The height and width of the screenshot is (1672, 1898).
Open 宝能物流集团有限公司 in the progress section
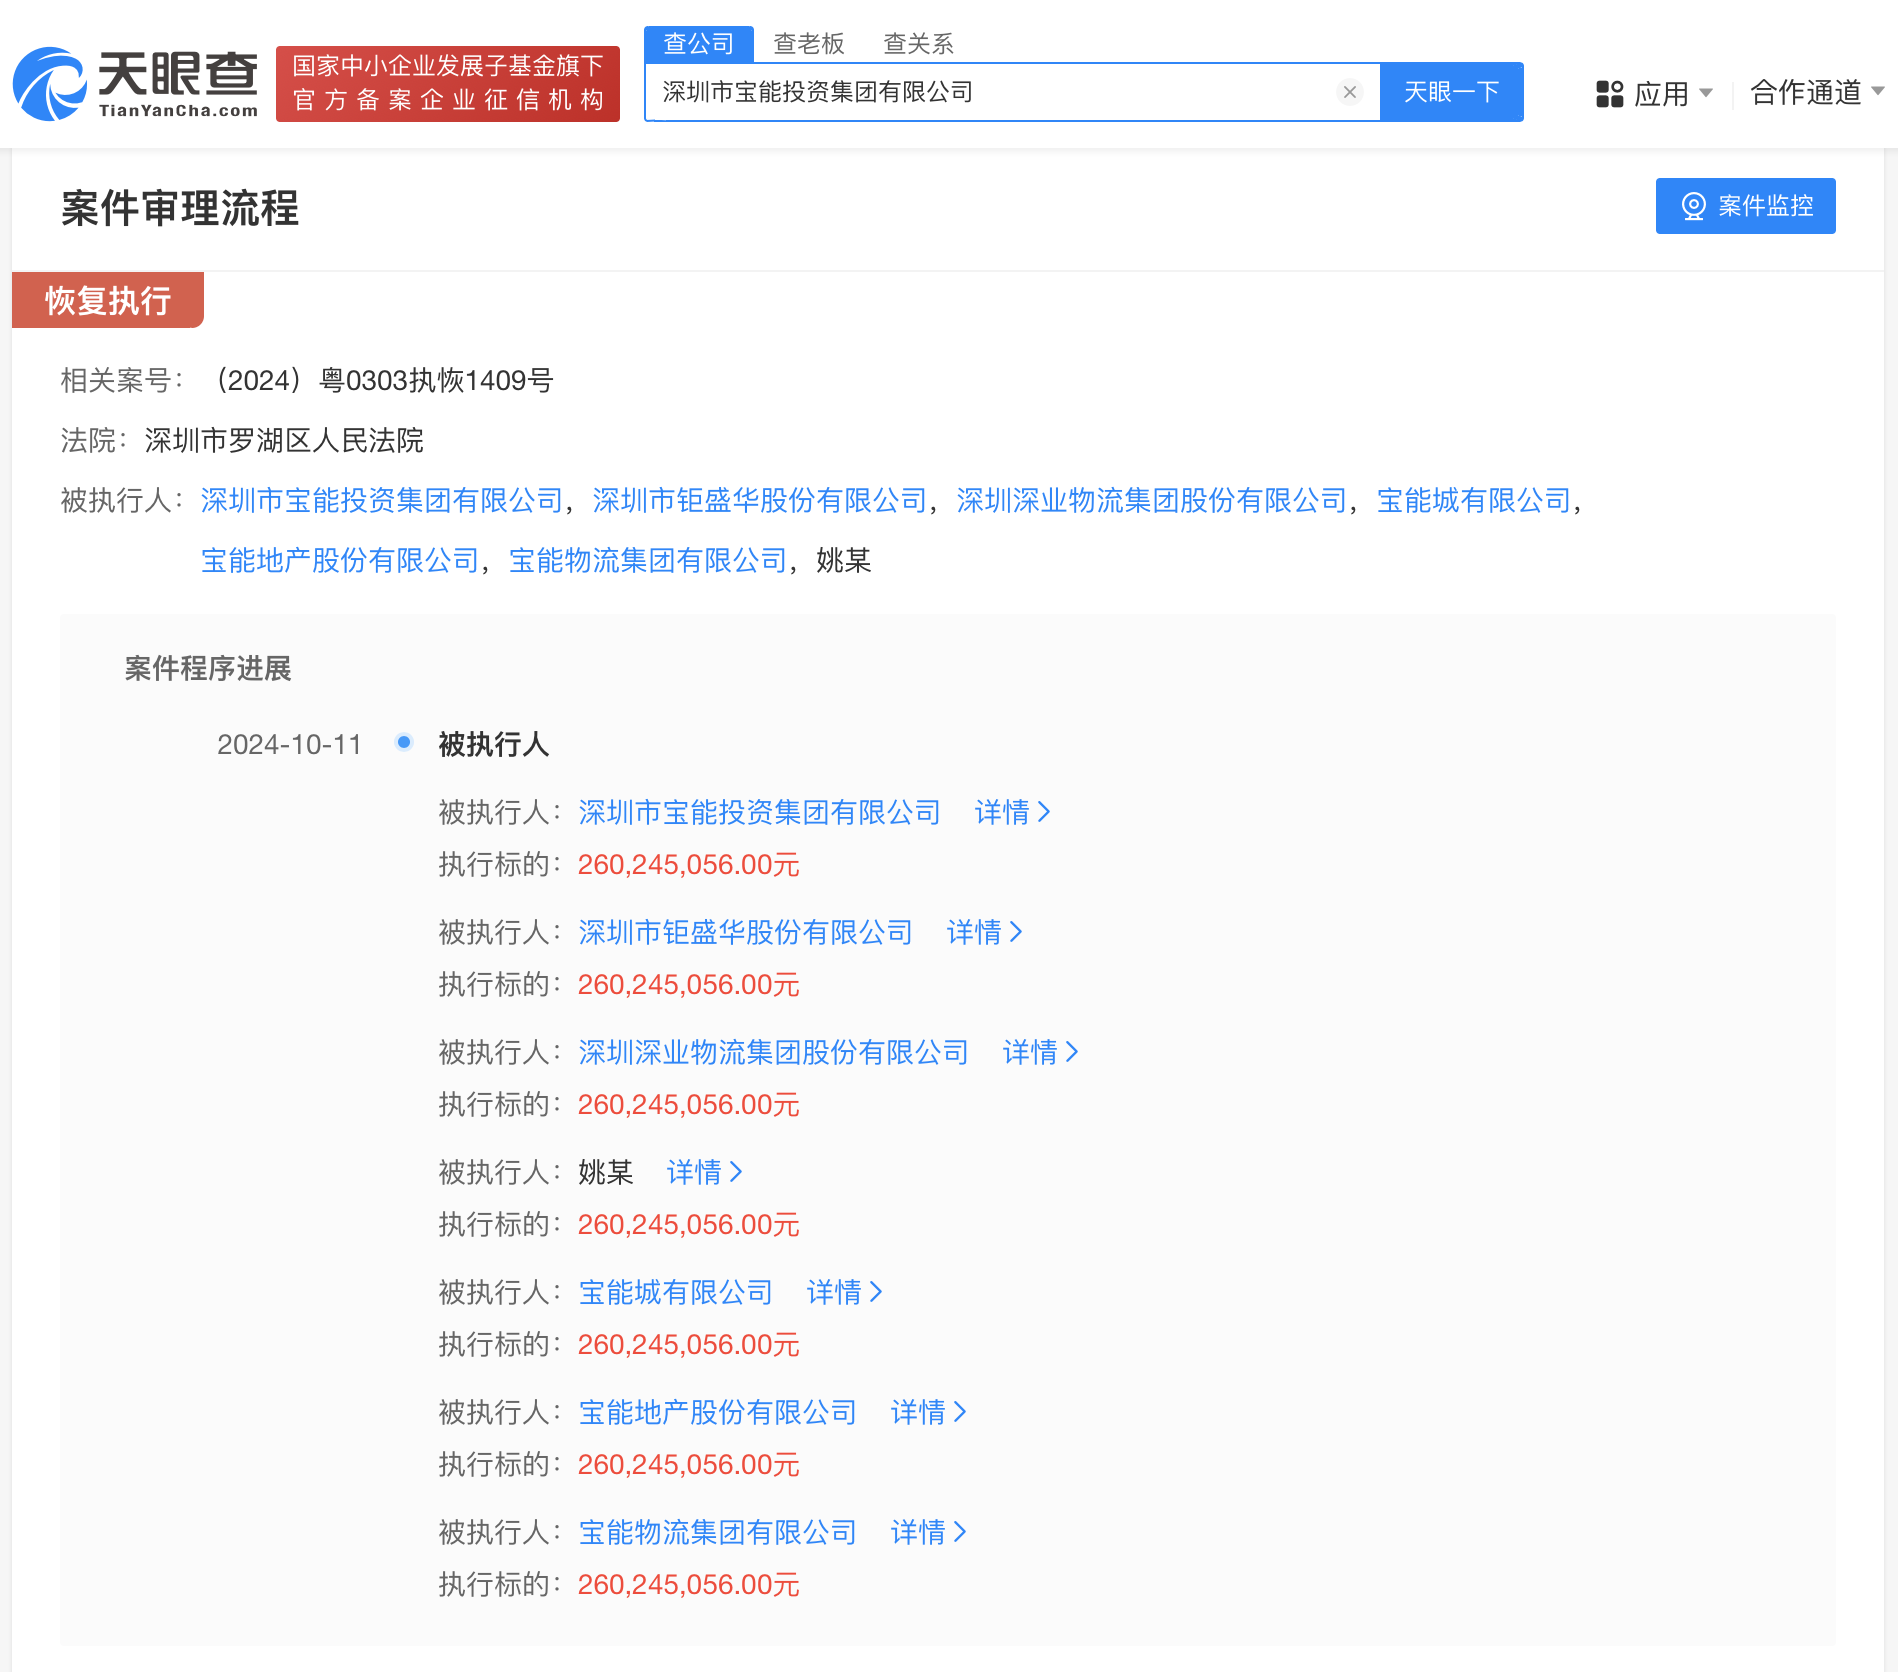tap(717, 1532)
